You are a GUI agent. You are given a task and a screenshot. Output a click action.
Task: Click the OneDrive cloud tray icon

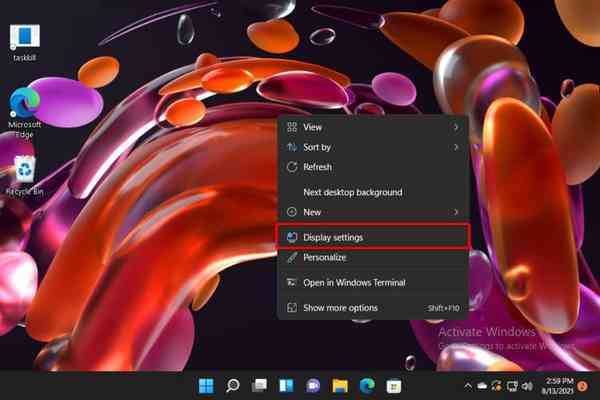tap(482, 386)
